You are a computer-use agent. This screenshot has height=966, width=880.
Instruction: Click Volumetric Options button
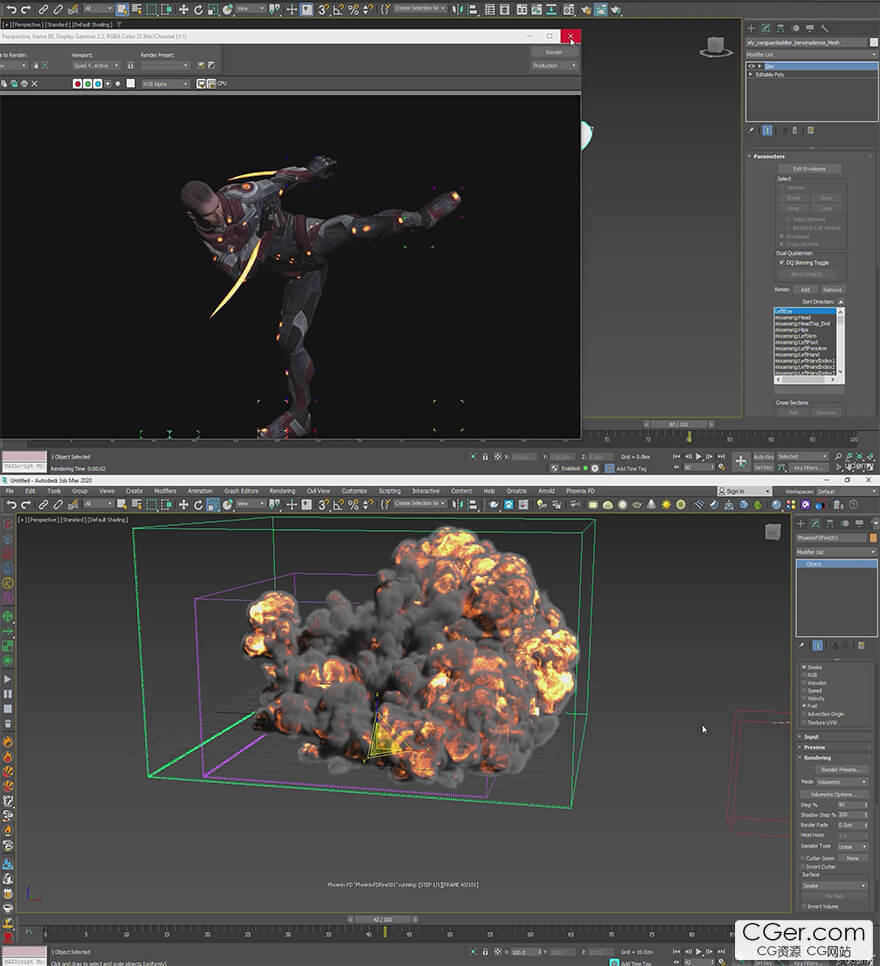click(834, 794)
